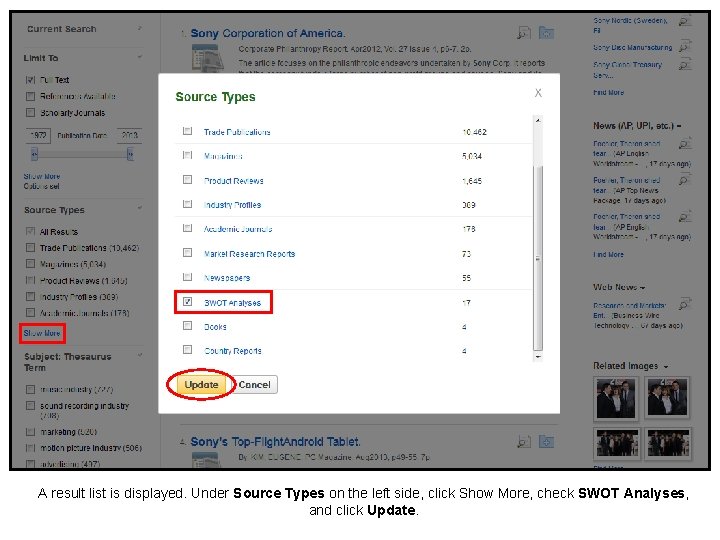Image resolution: width=720 pixels, height=540 pixels.
Task: Preview icon for Sony Corporation of America
Action: pyautogui.click(x=524, y=33)
